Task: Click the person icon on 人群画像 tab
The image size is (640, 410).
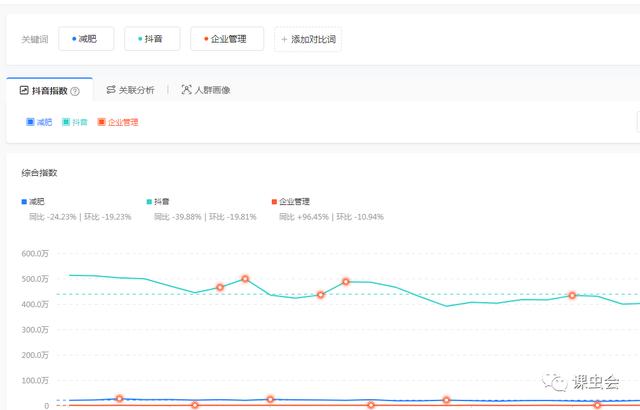Action: (186, 90)
